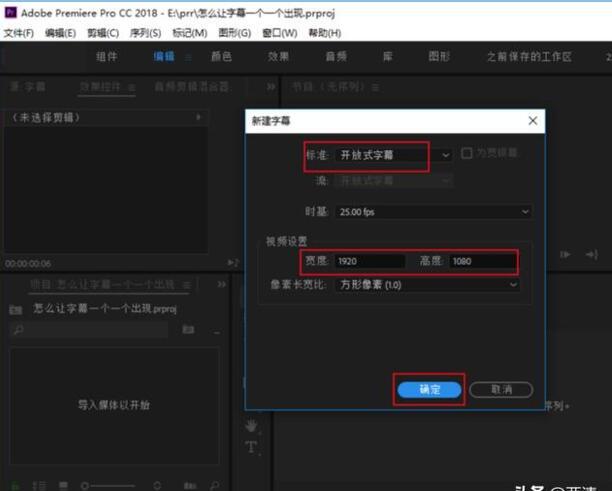Select the Hand tool

tap(251, 425)
